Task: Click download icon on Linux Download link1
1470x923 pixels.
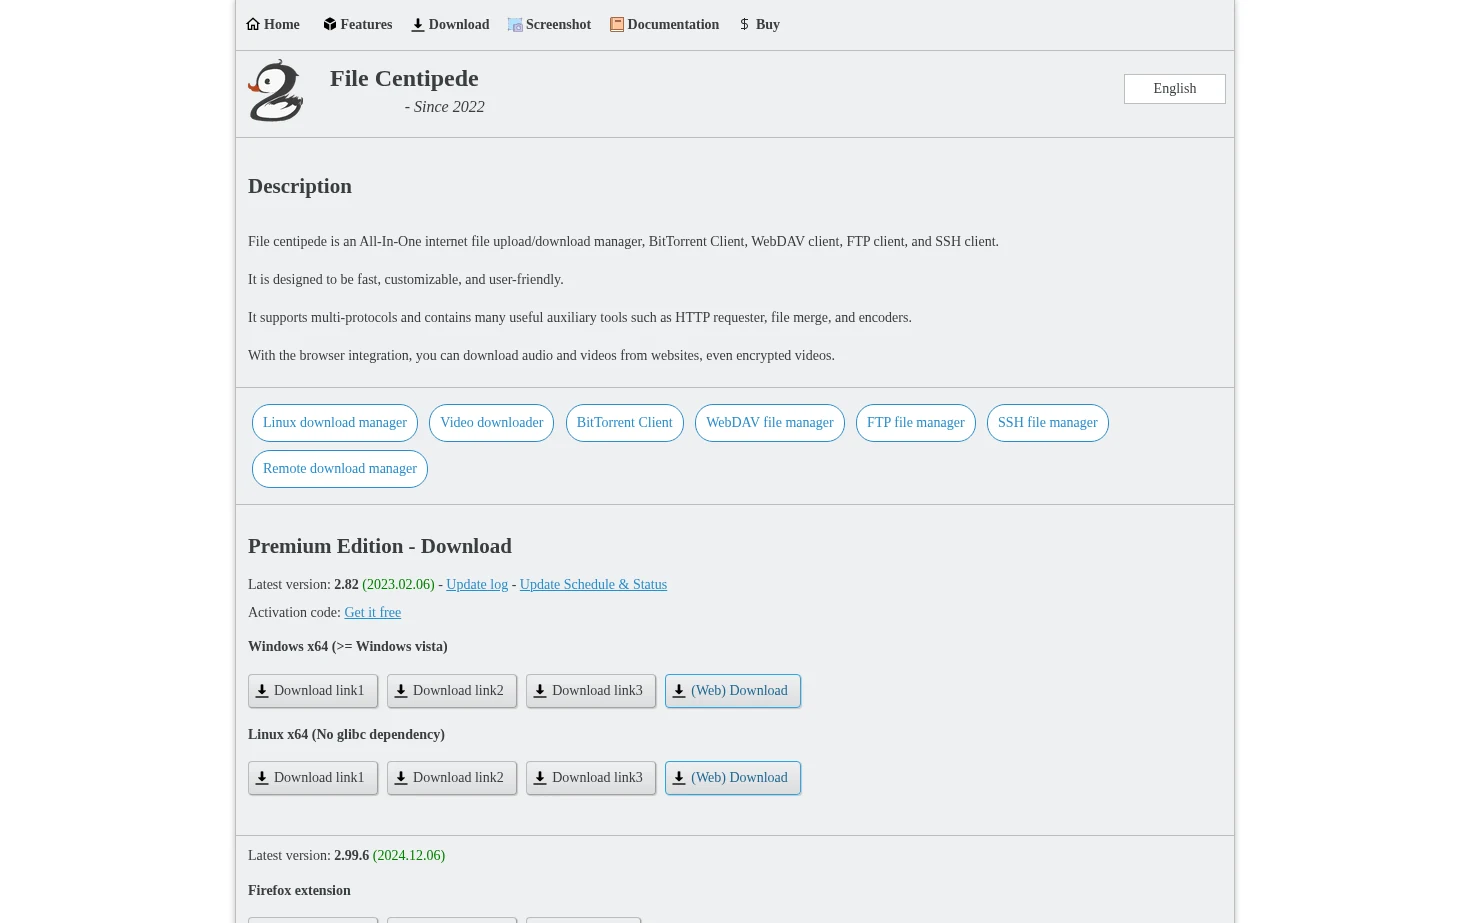Action: click(x=262, y=778)
